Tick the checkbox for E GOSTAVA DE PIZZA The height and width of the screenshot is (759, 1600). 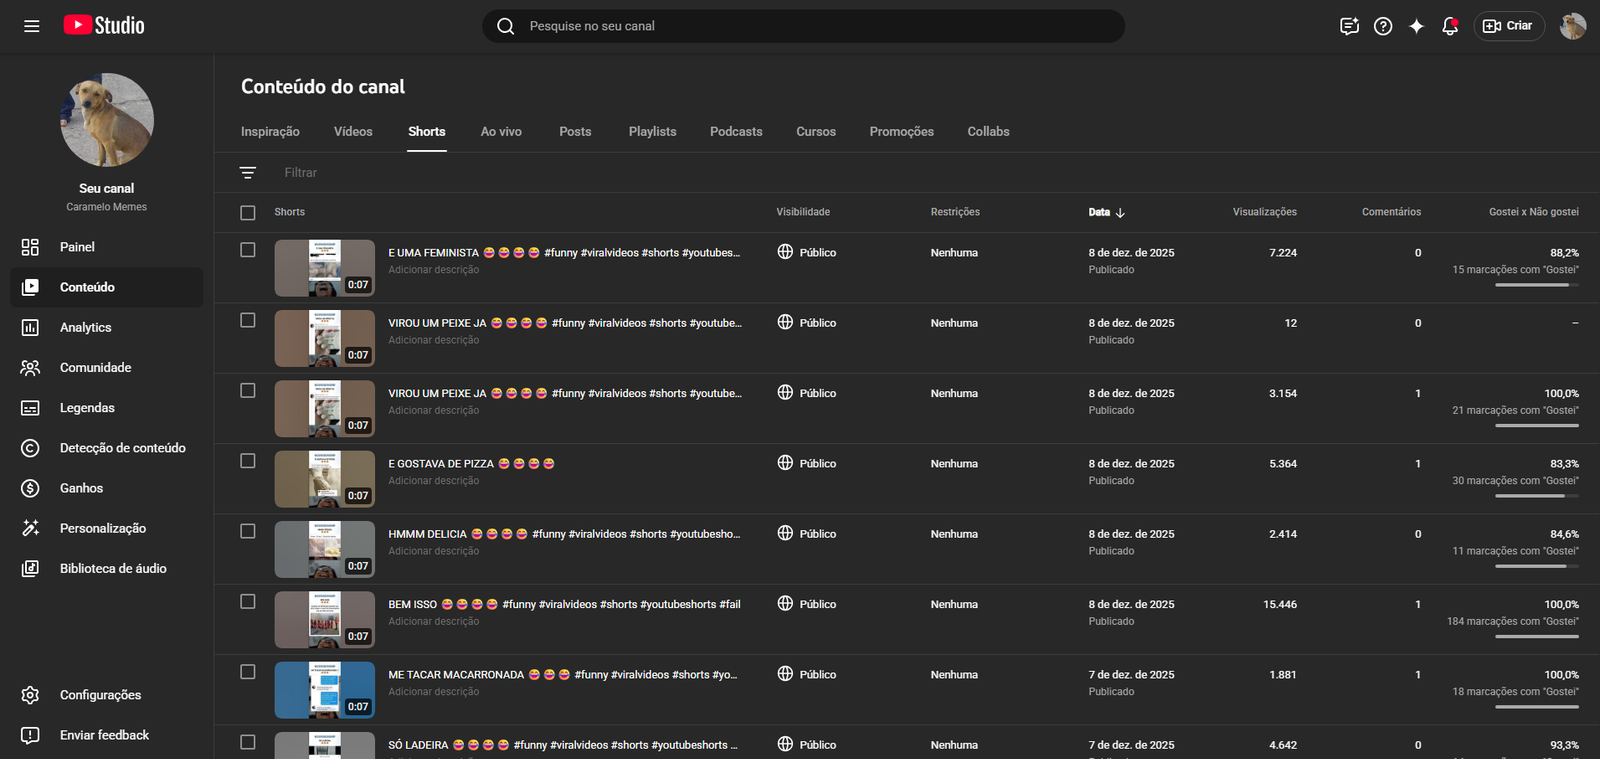point(248,461)
